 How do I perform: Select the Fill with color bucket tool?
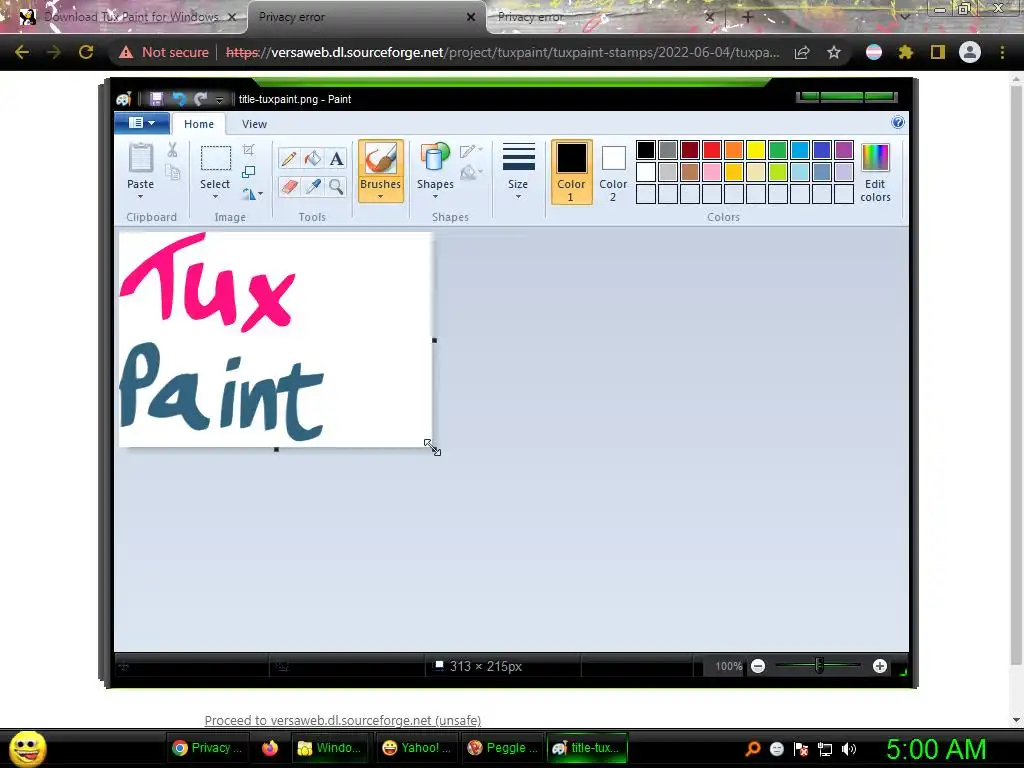[x=313, y=159]
